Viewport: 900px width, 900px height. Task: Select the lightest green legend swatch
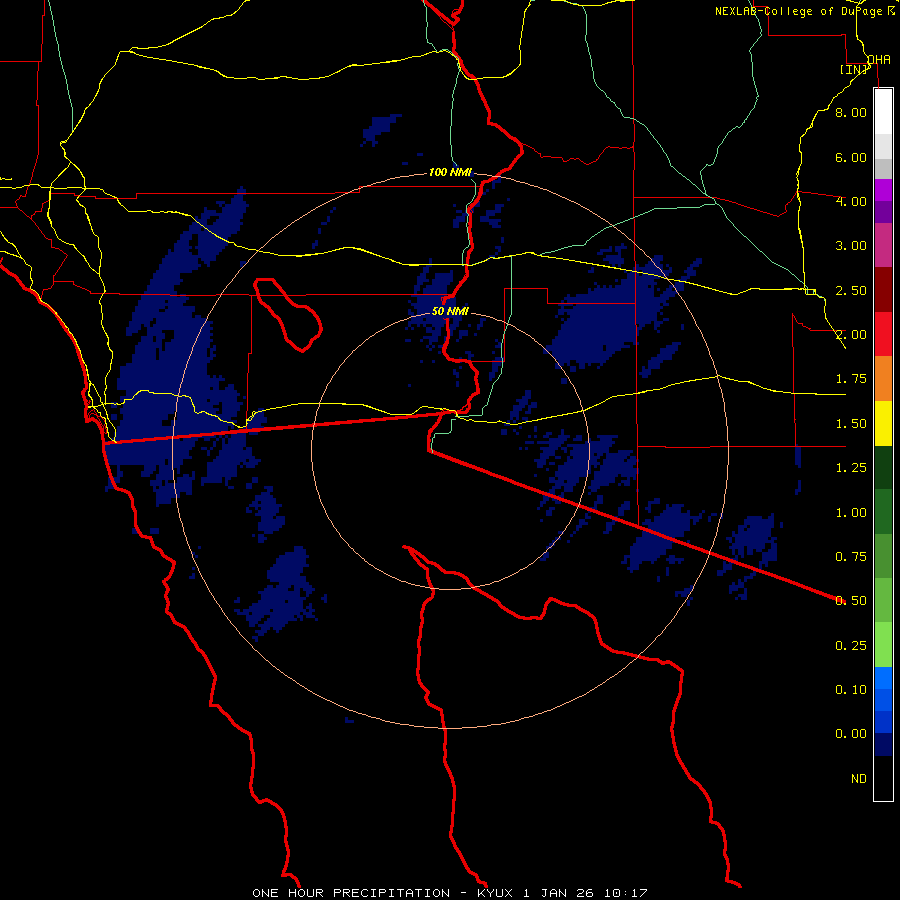point(883,645)
